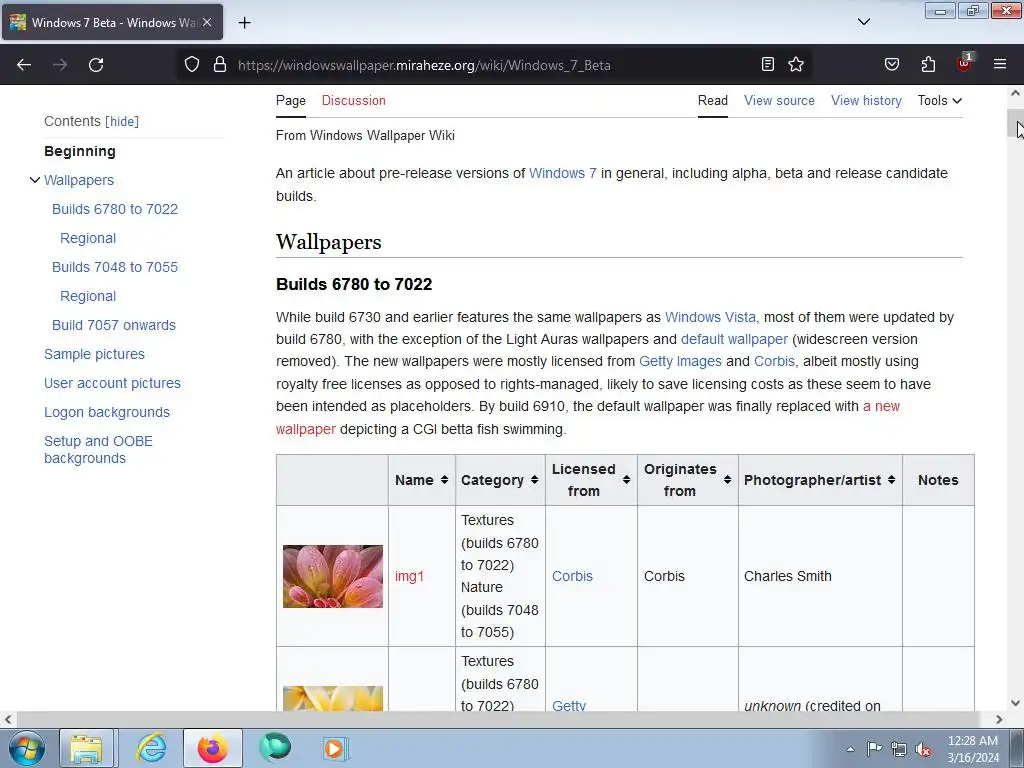Follow the Windows 7 link
The width and height of the screenshot is (1024, 768).
click(x=562, y=173)
